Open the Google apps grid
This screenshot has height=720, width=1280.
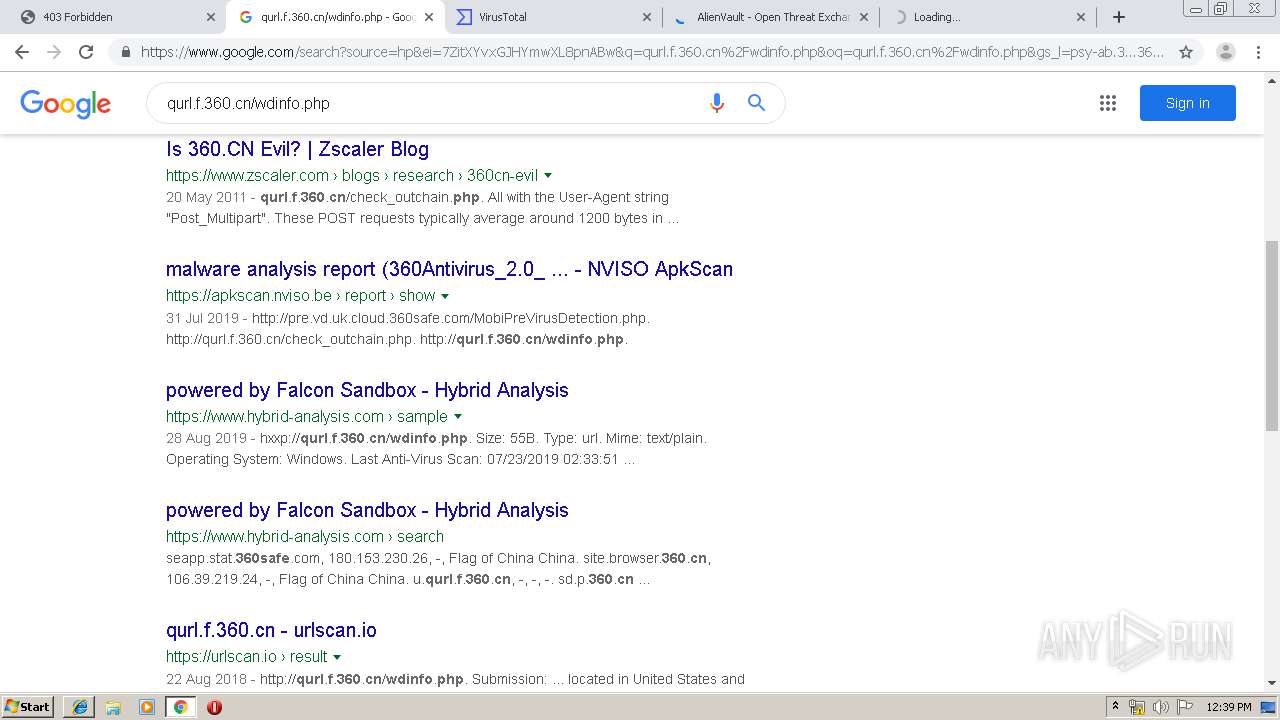tap(1108, 103)
